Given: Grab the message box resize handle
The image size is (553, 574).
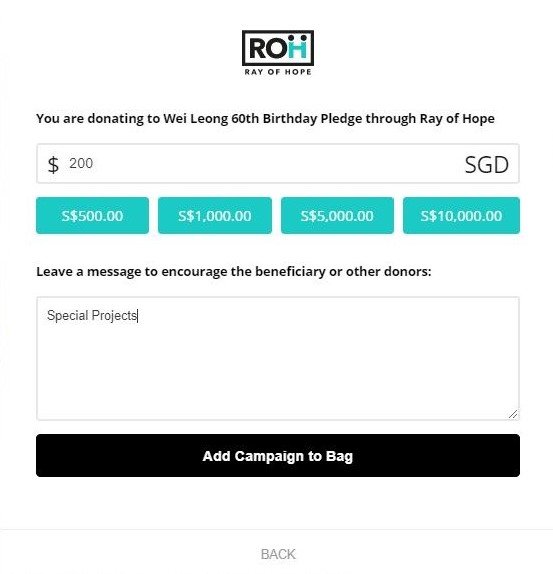Looking at the screenshot, I should click(x=513, y=414).
